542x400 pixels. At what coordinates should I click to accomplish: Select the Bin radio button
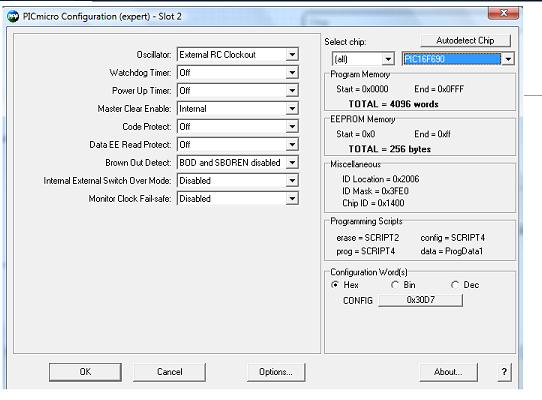pyautogui.click(x=394, y=285)
